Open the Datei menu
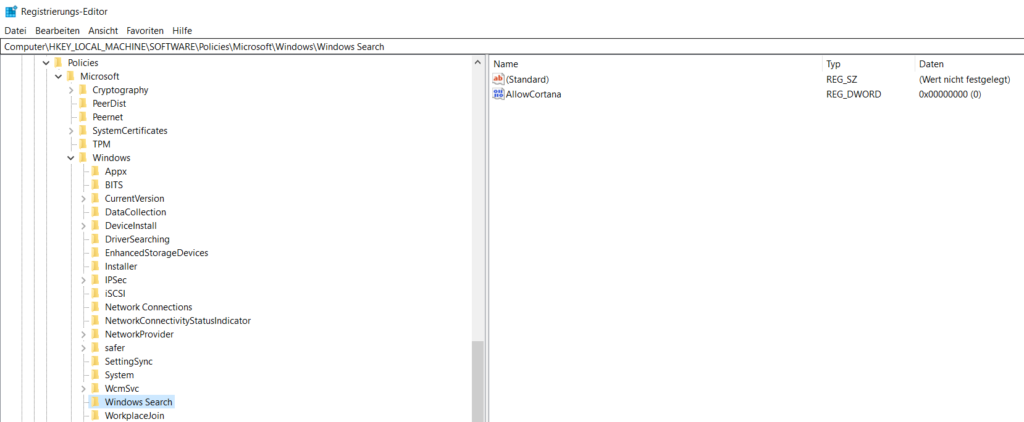Viewport: 1024px width, 422px height. click(x=15, y=31)
